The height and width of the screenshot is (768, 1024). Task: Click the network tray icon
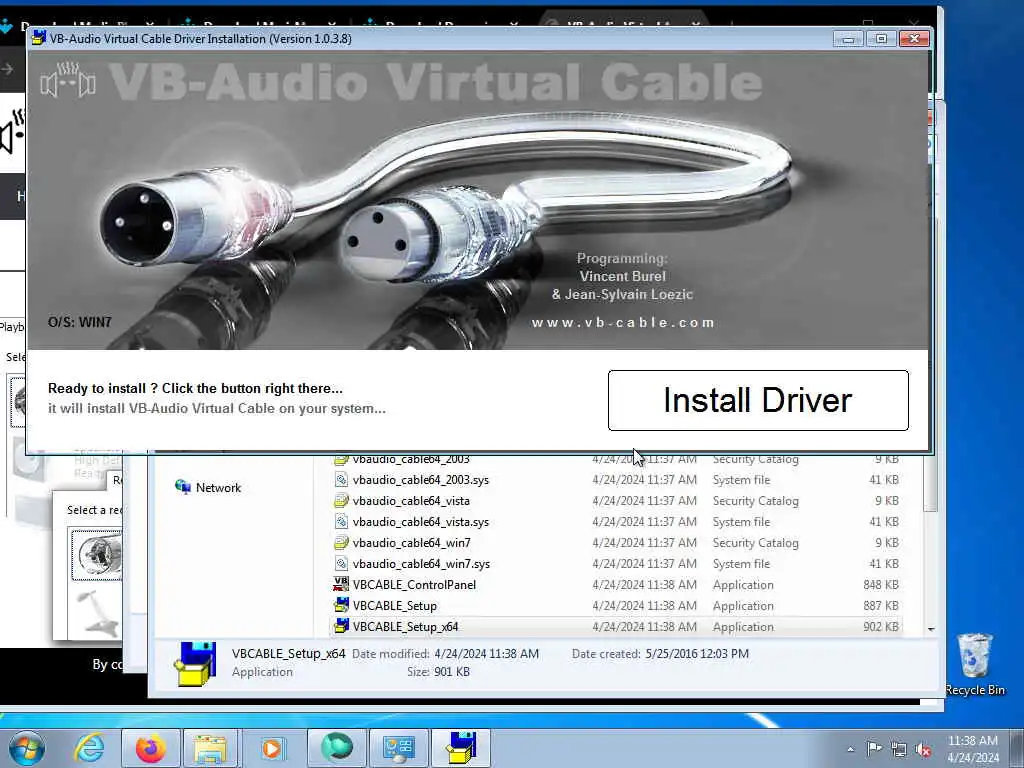pyautogui.click(x=899, y=749)
